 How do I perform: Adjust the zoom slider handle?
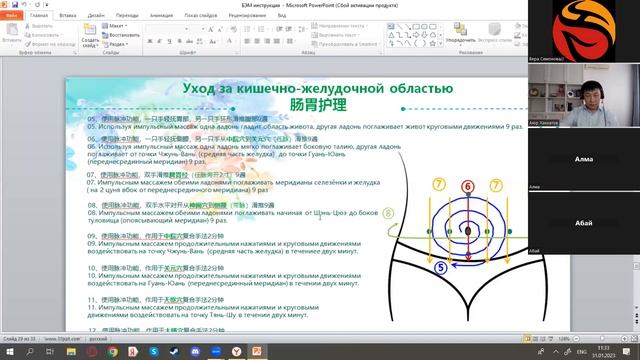(602, 339)
